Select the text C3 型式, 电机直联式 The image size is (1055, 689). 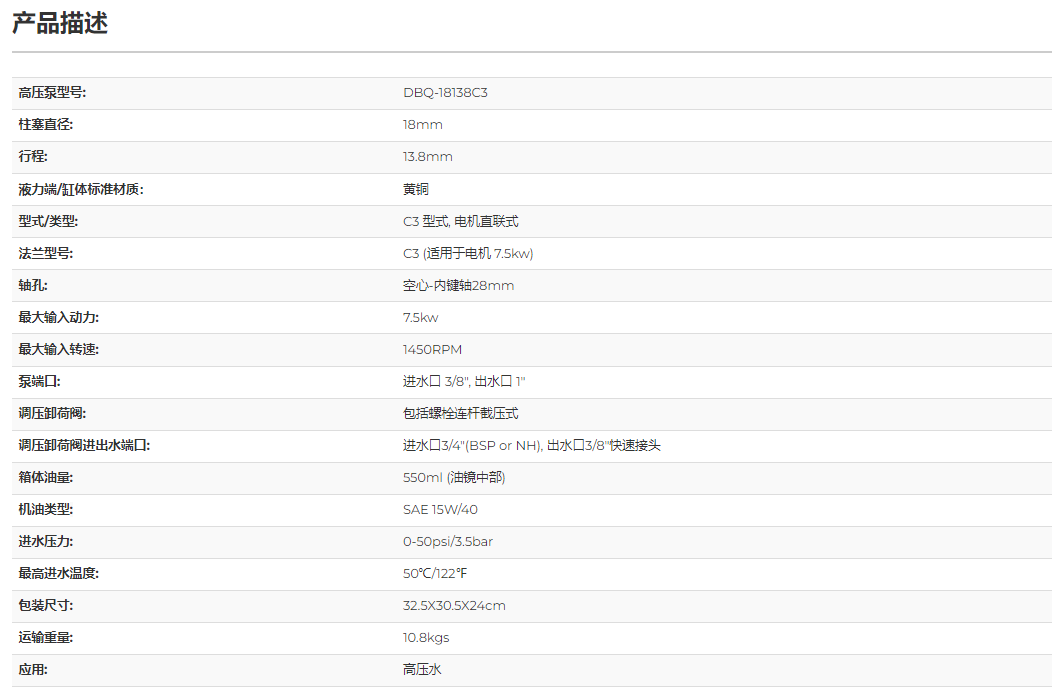460,221
